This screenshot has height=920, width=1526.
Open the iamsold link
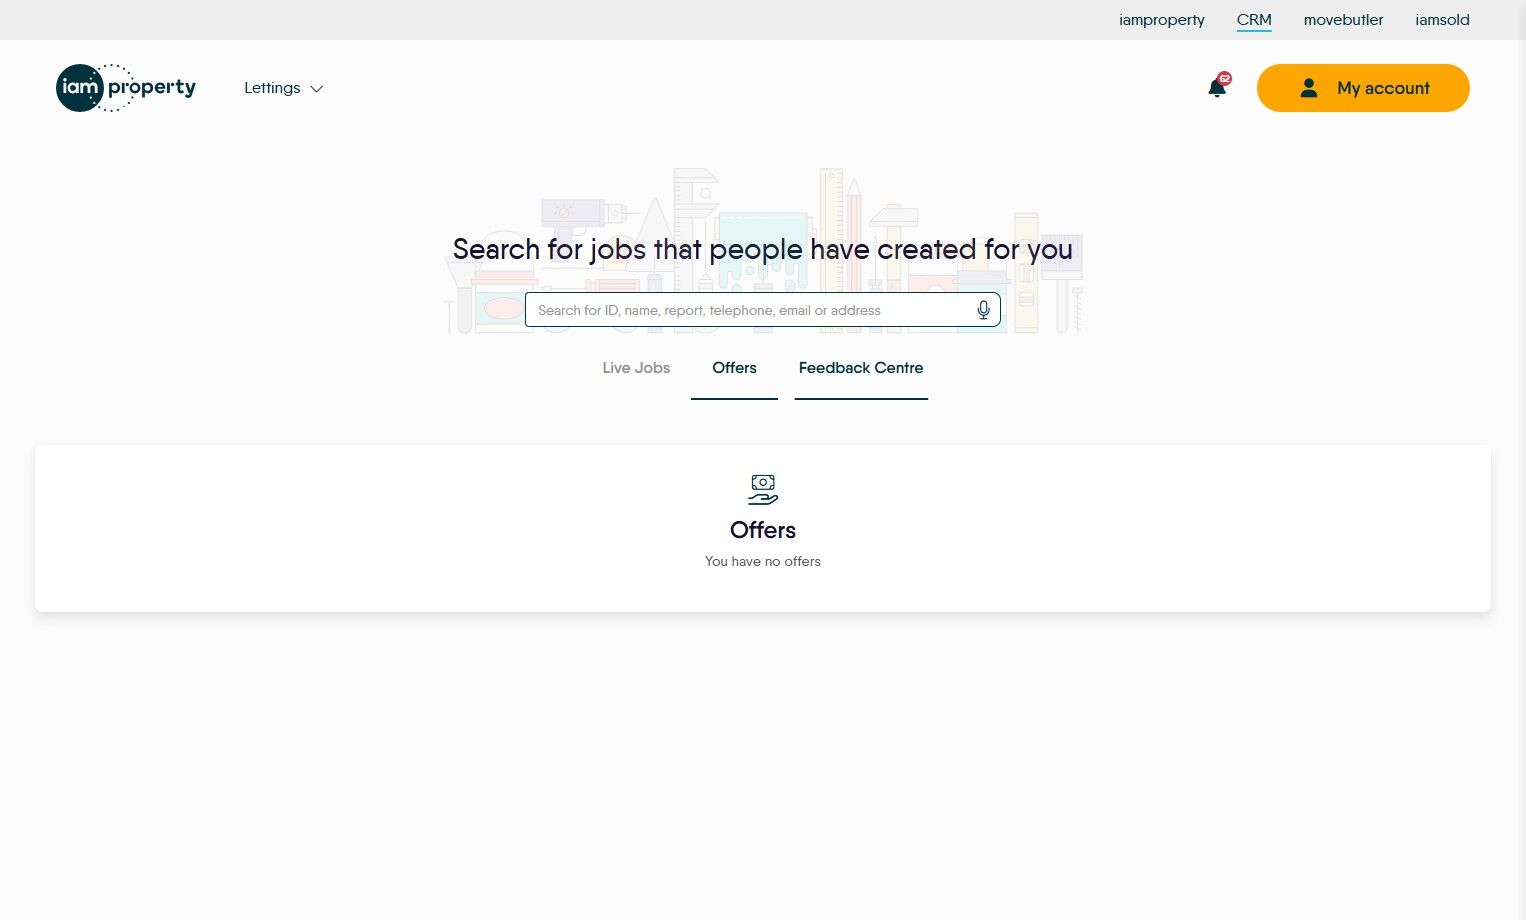click(x=1442, y=20)
